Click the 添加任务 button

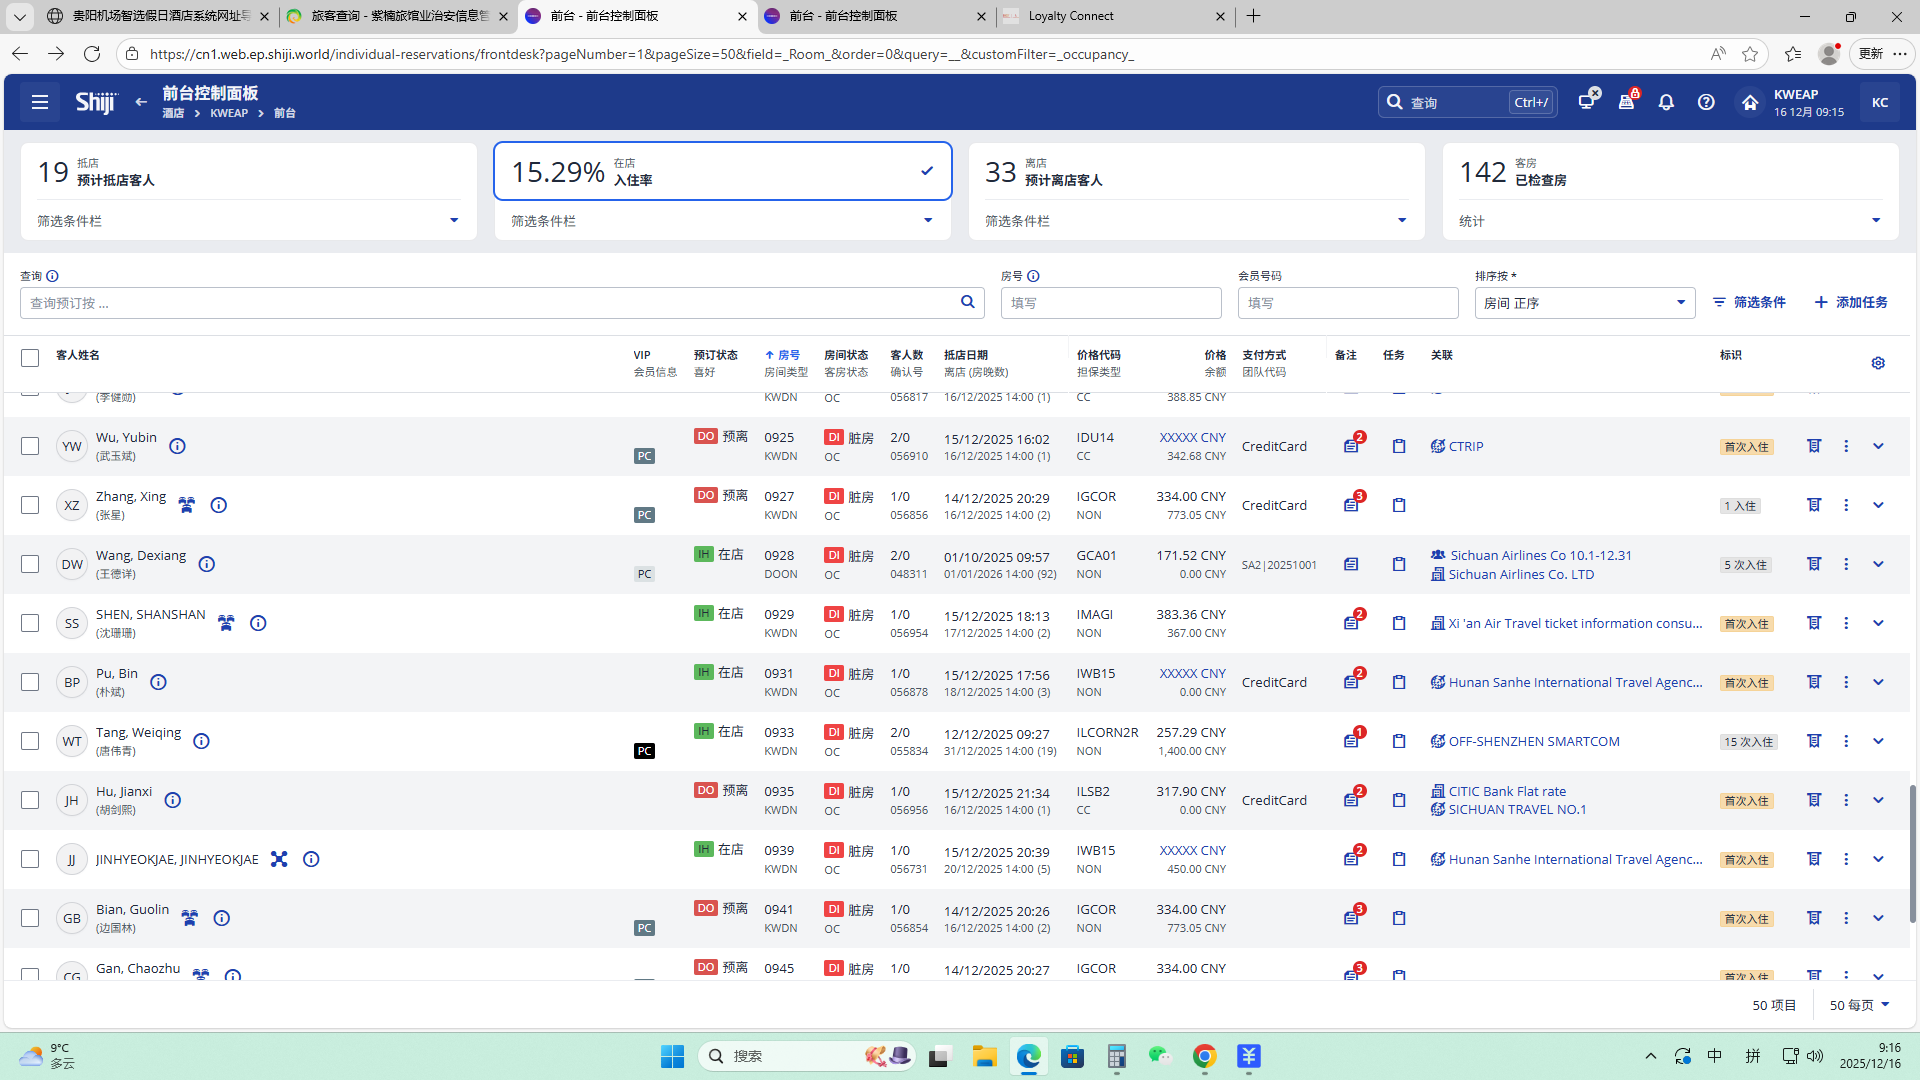(1851, 302)
